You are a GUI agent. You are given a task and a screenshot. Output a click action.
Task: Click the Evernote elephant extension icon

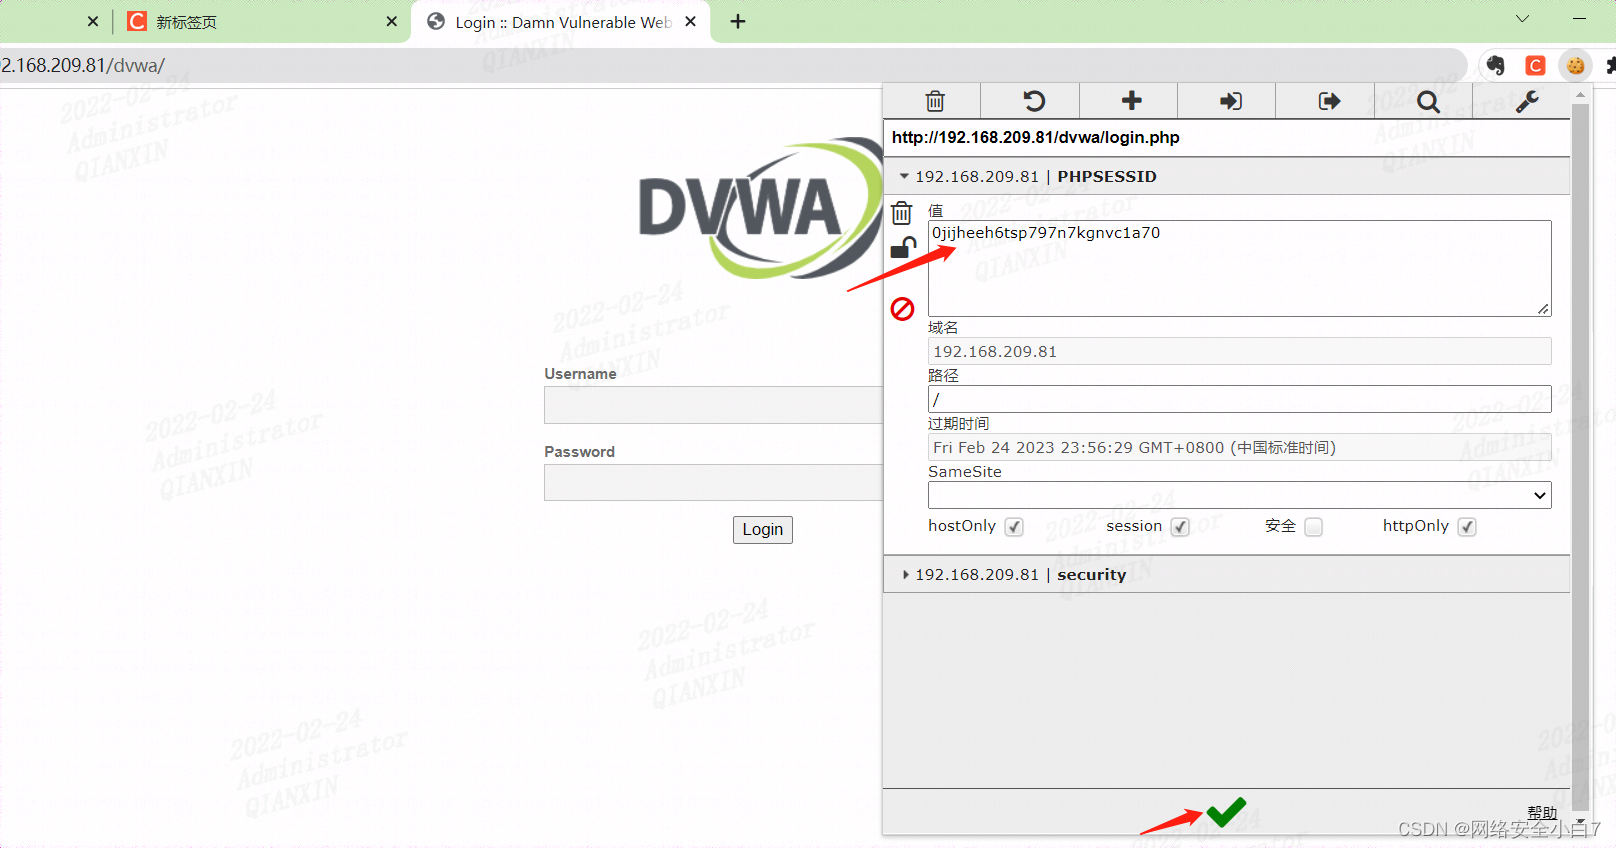[x=1496, y=66]
